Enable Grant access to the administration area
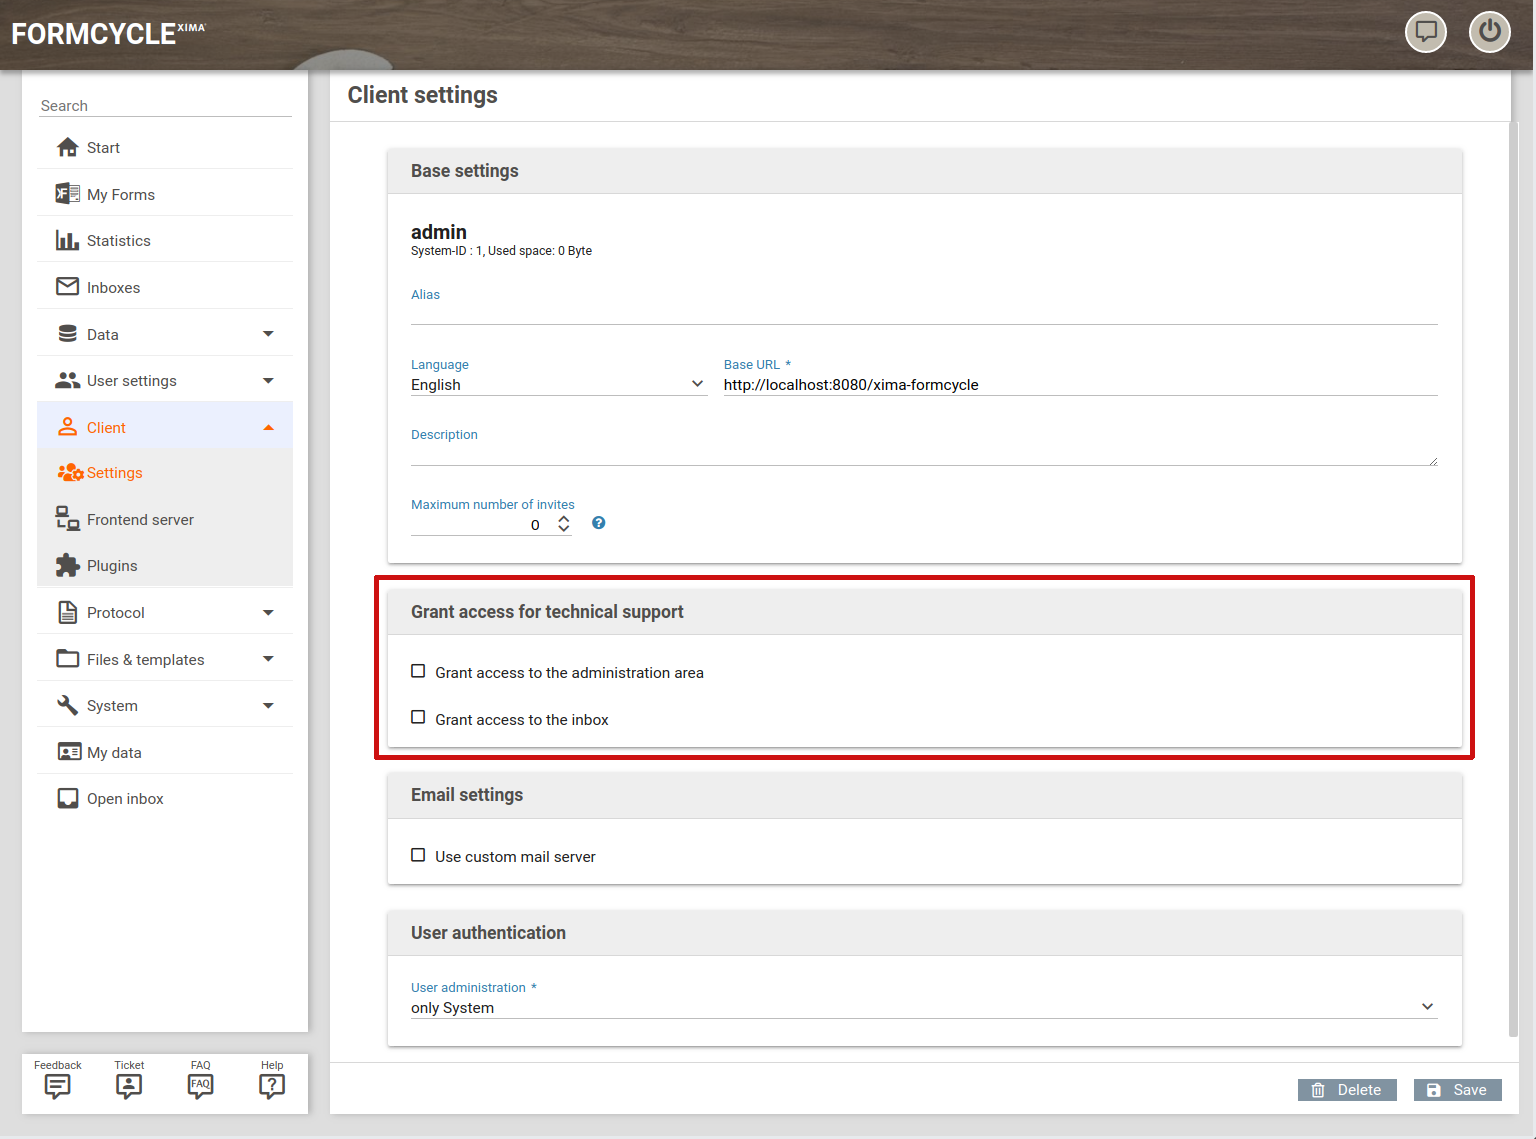Screen dimensions: 1536x1139 [x=418, y=672]
